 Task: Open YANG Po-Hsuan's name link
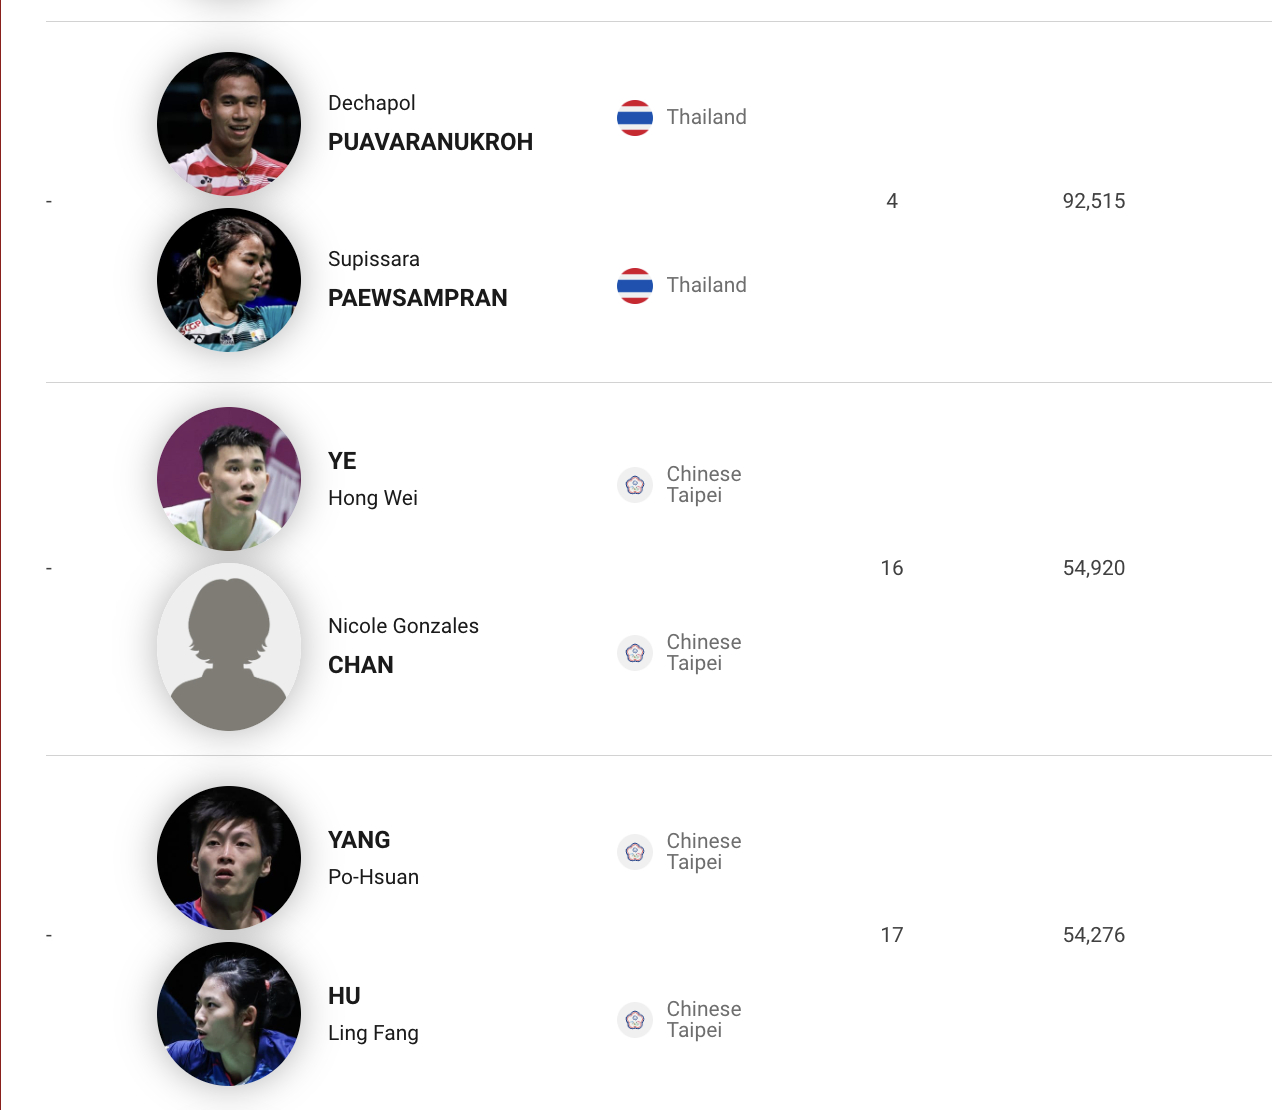click(x=373, y=858)
